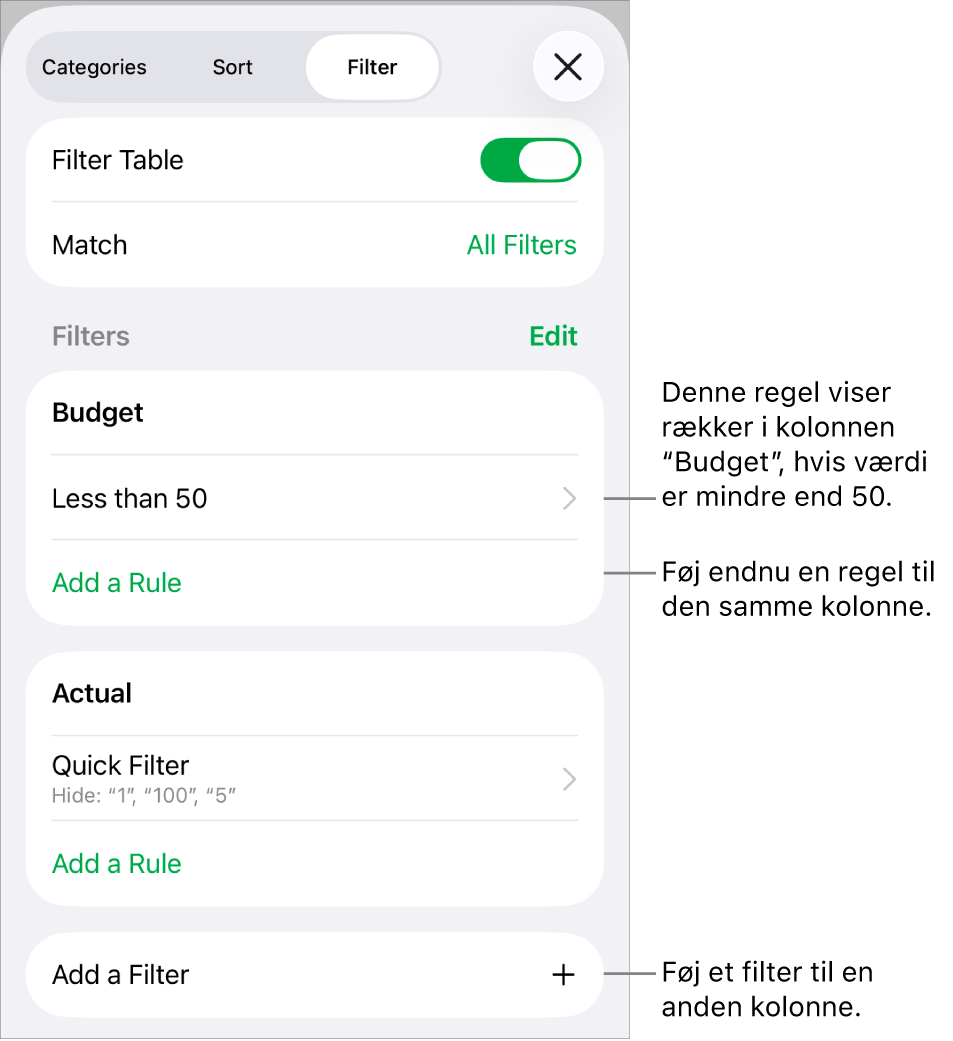Select the Filter tab
The width and height of the screenshot is (953, 1041).
pyautogui.click(x=372, y=67)
